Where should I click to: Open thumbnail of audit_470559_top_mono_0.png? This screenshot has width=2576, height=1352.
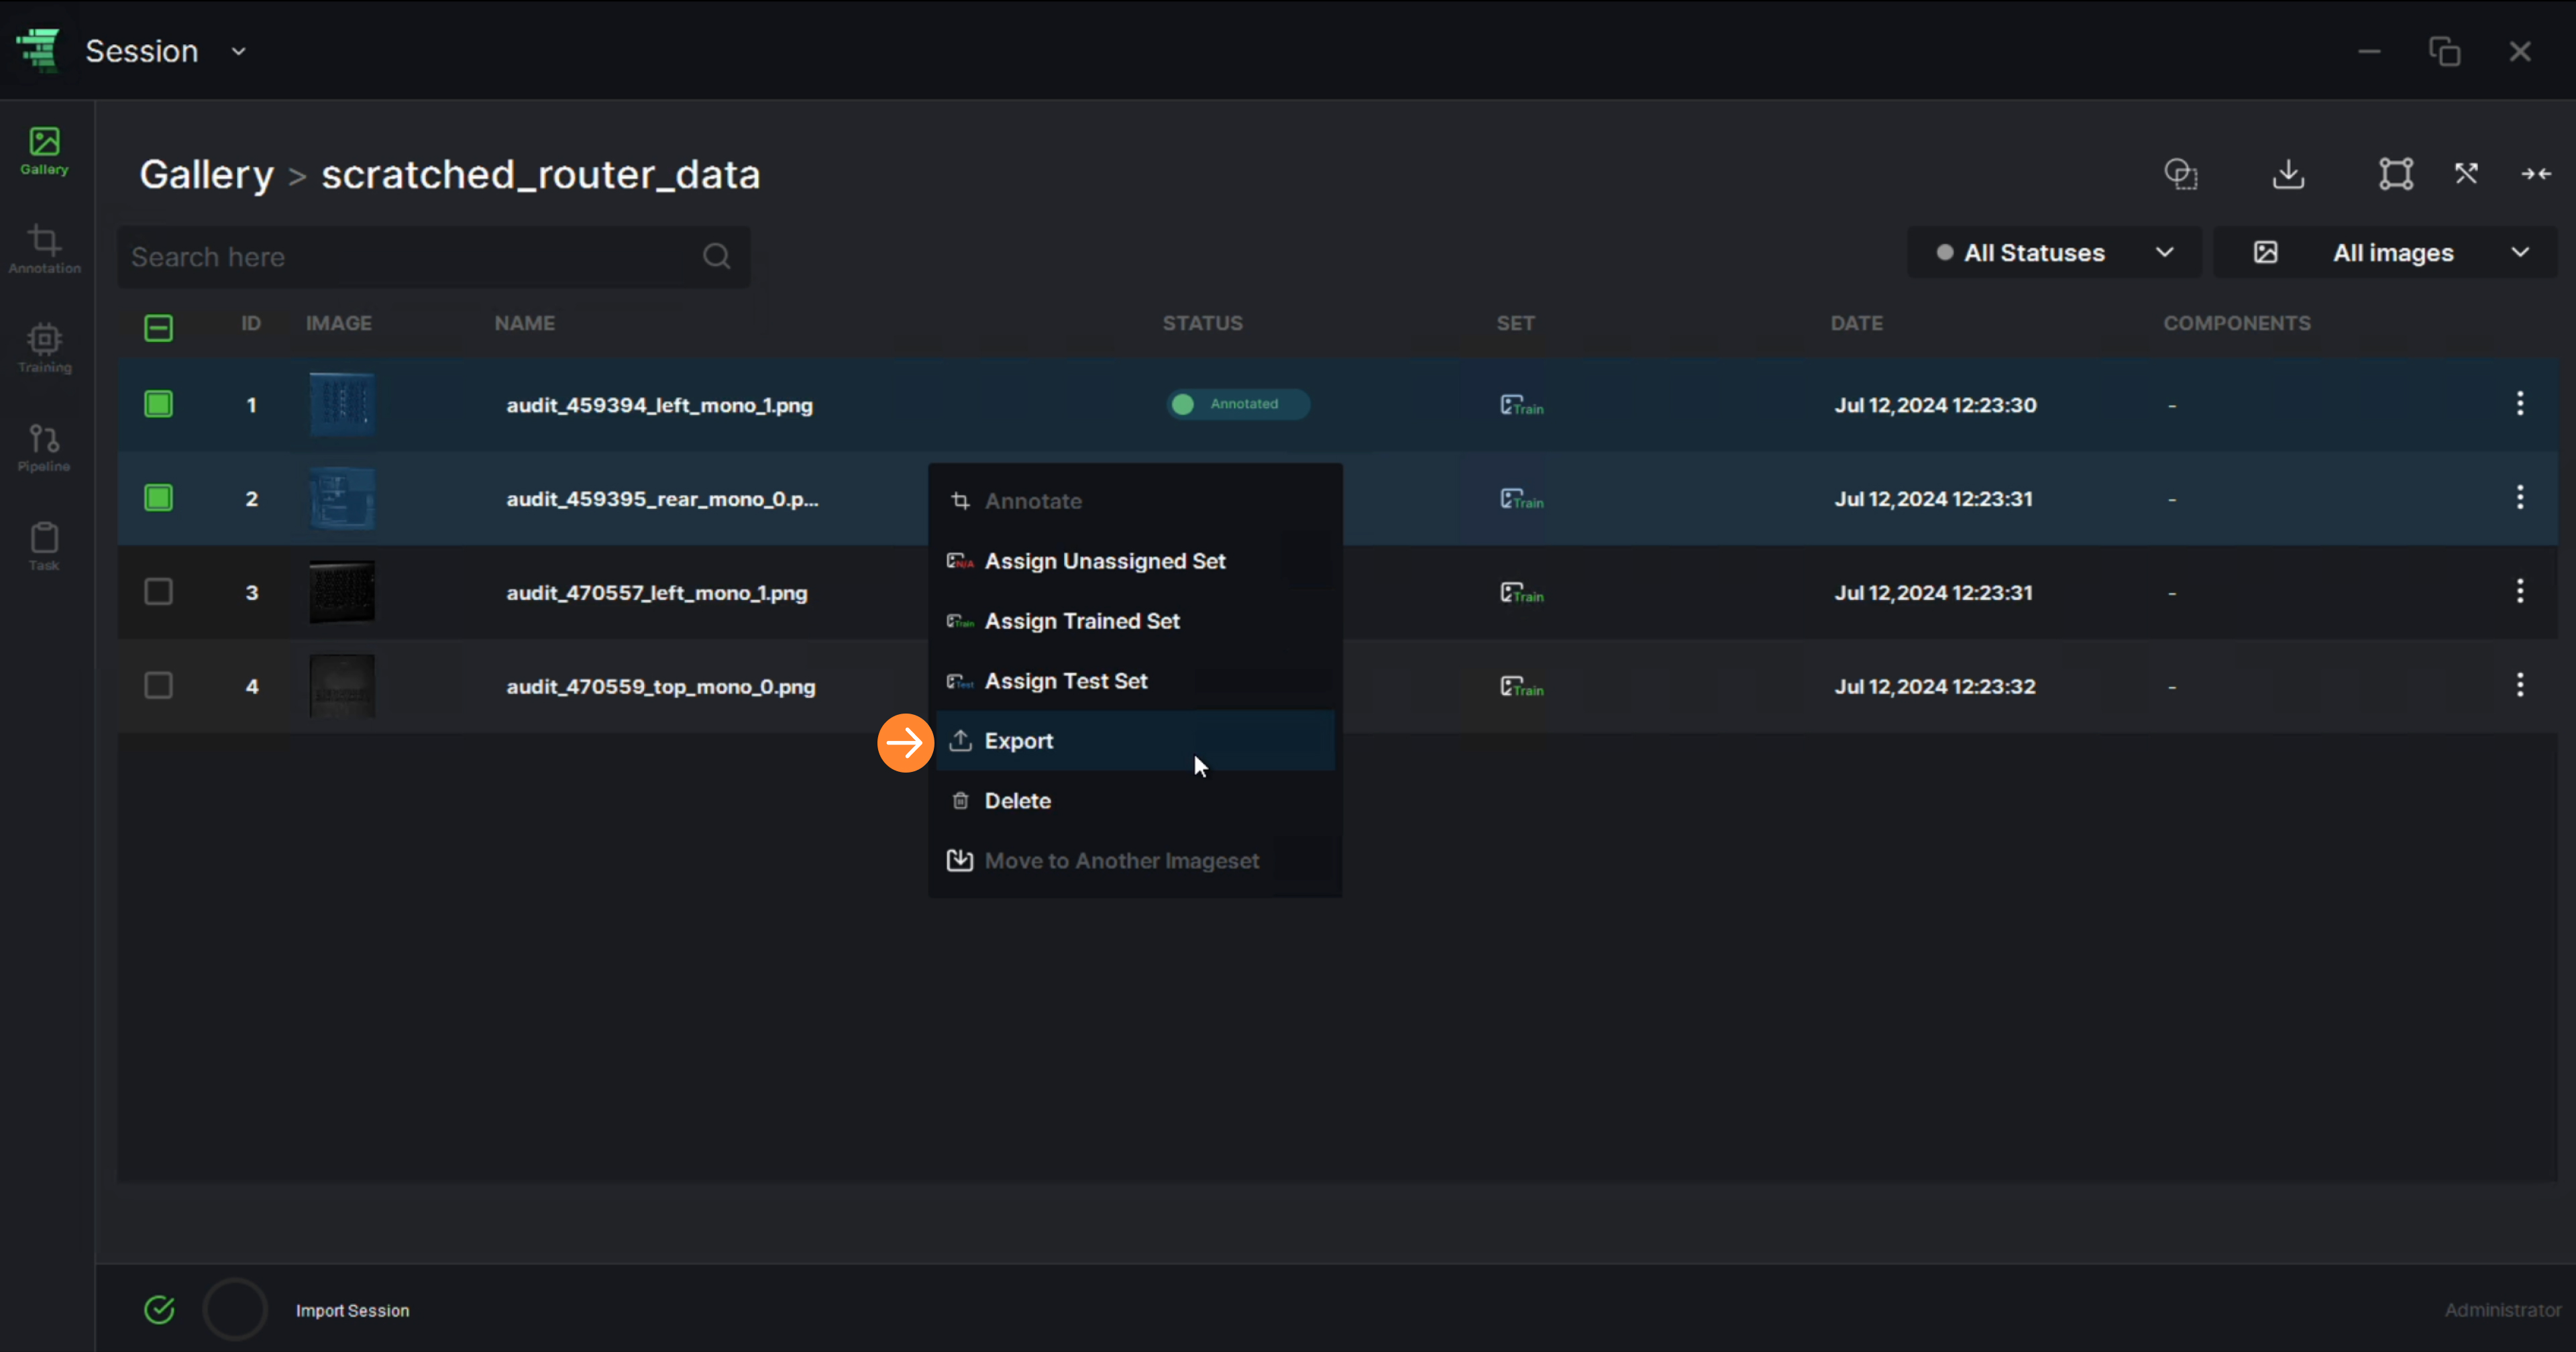342,686
